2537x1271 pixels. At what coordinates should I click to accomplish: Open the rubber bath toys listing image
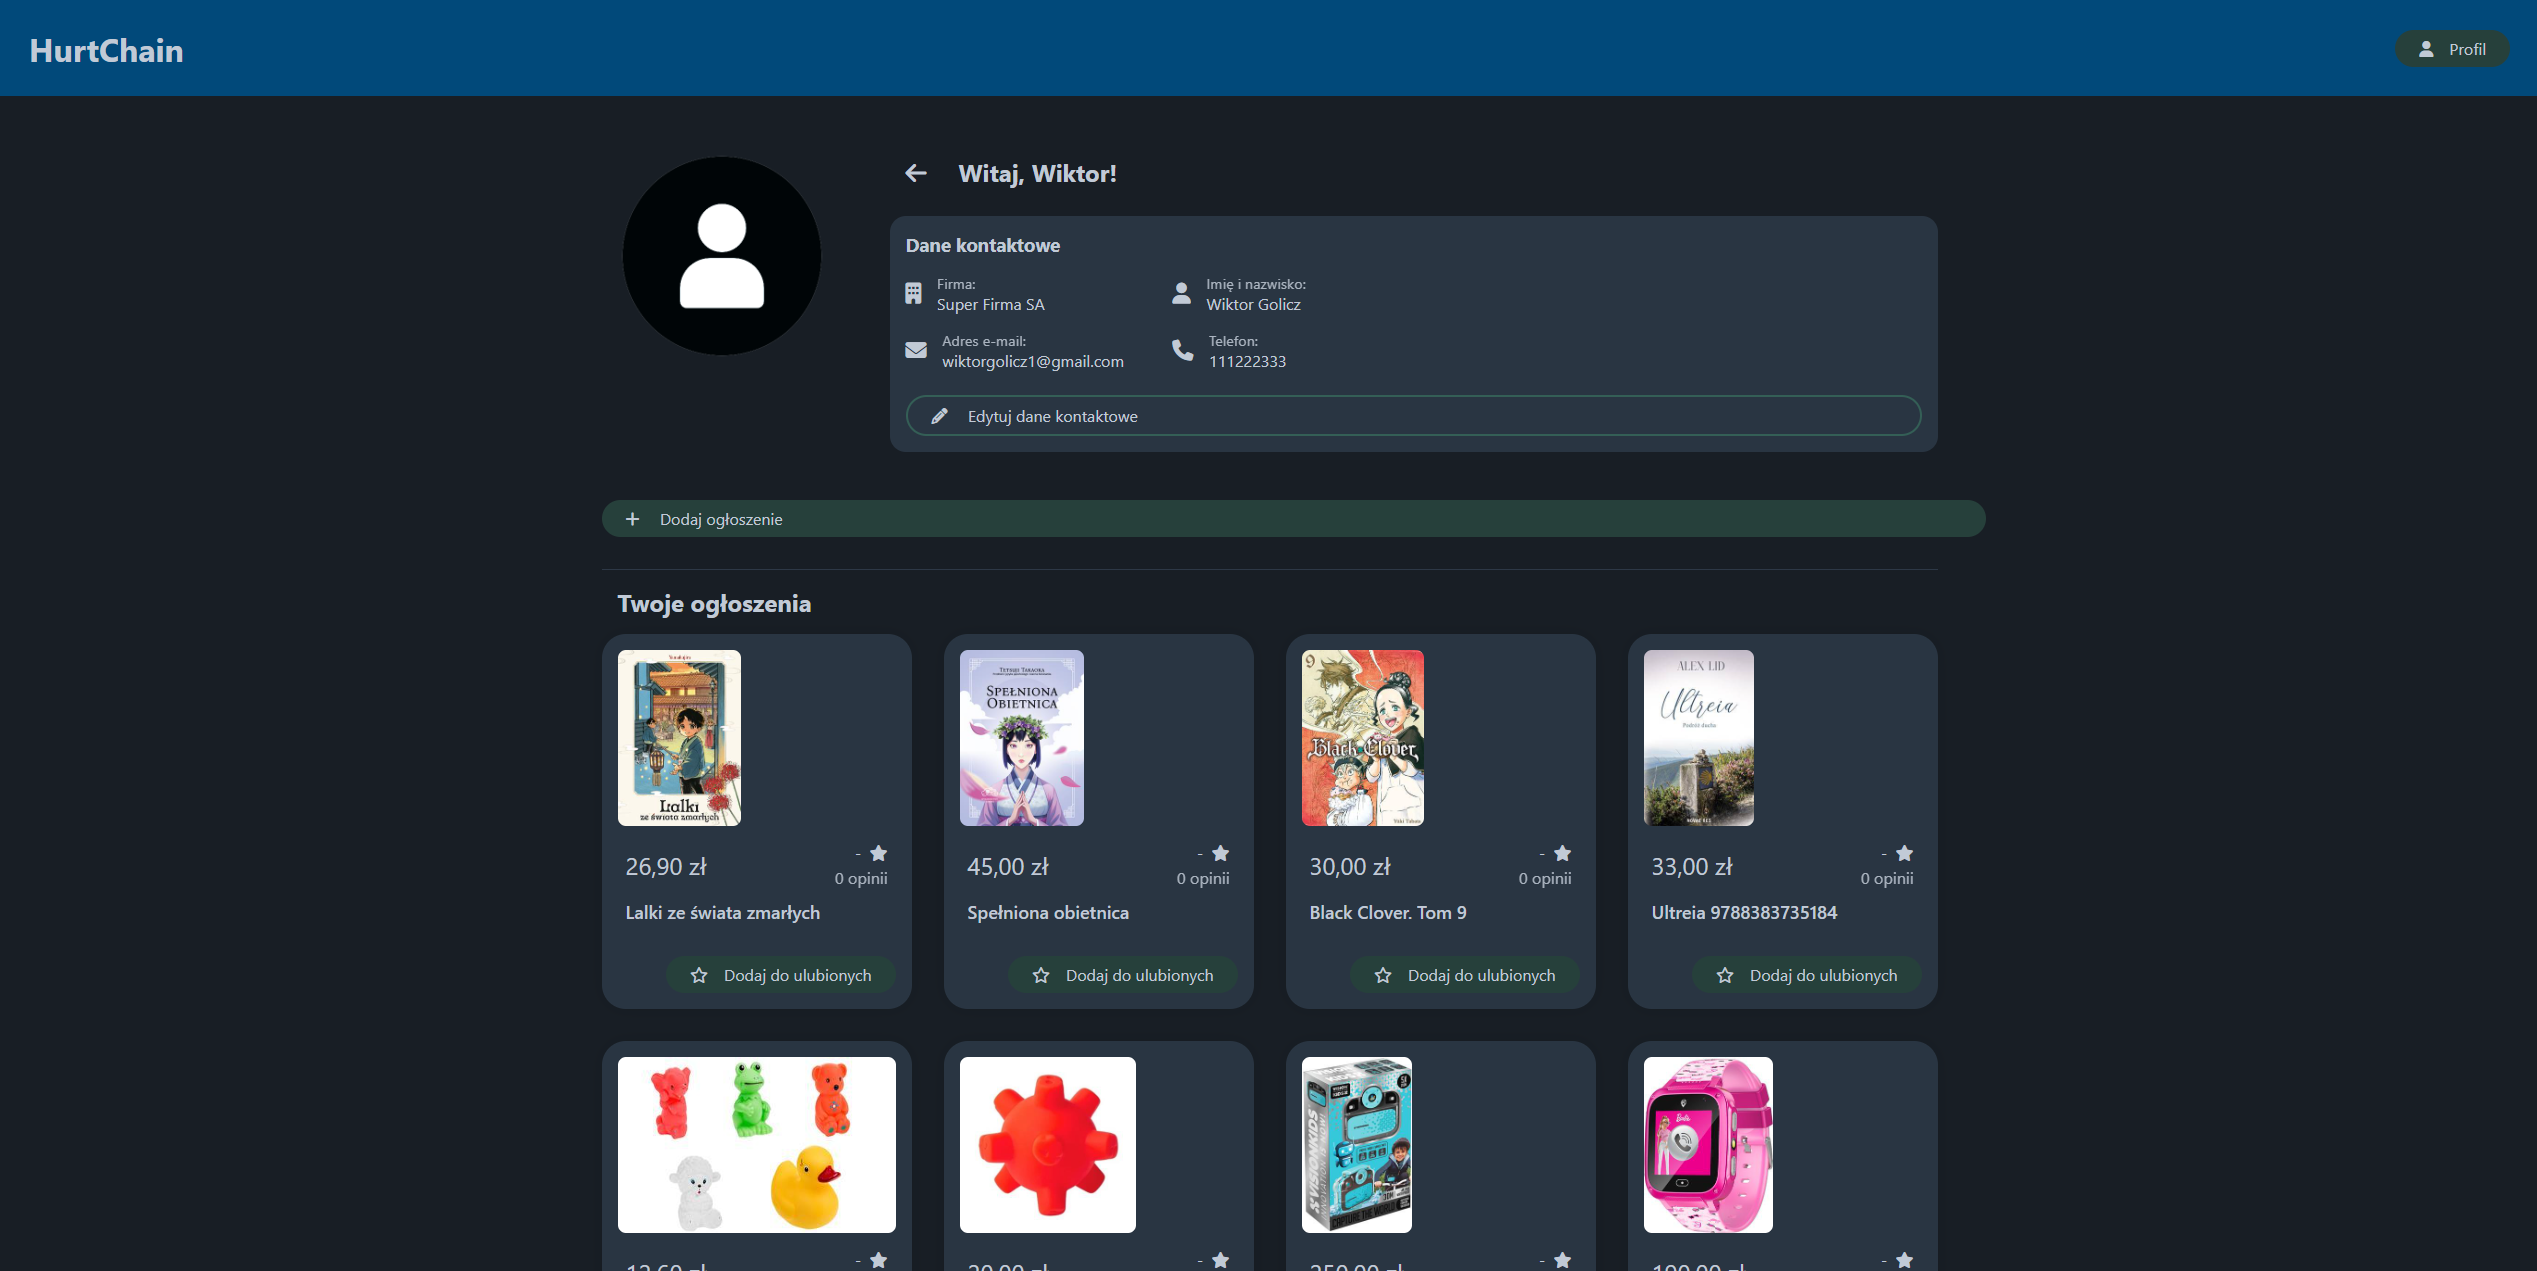coord(757,1145)
